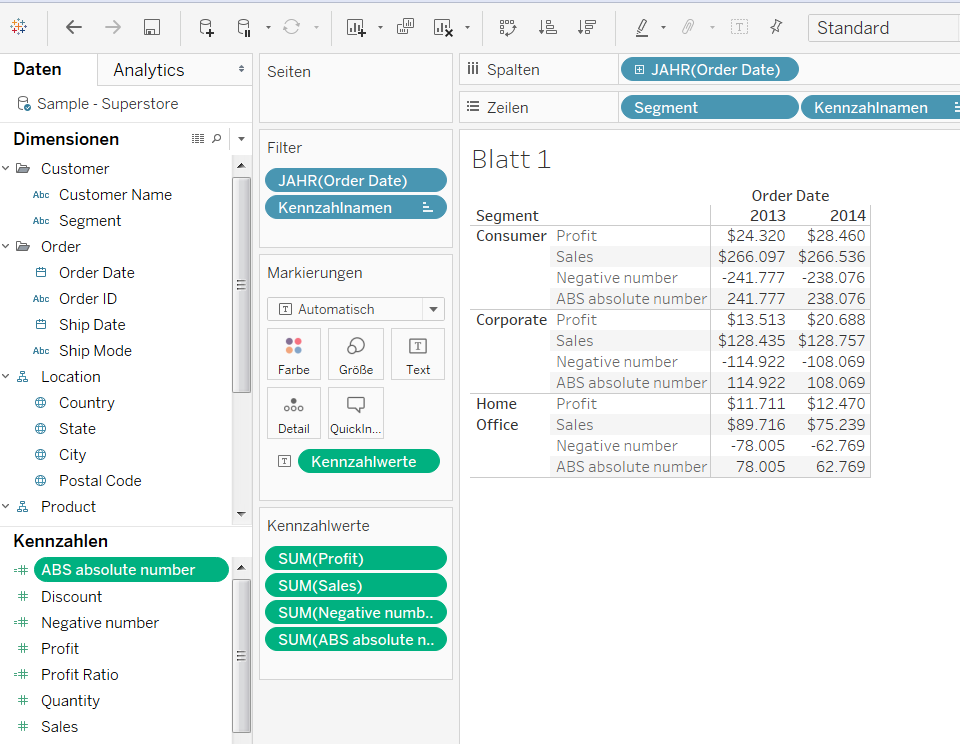Select the Duplicate Sheet toolbar icon
This screenshot has height=744, width=960.
pos(405,27)
